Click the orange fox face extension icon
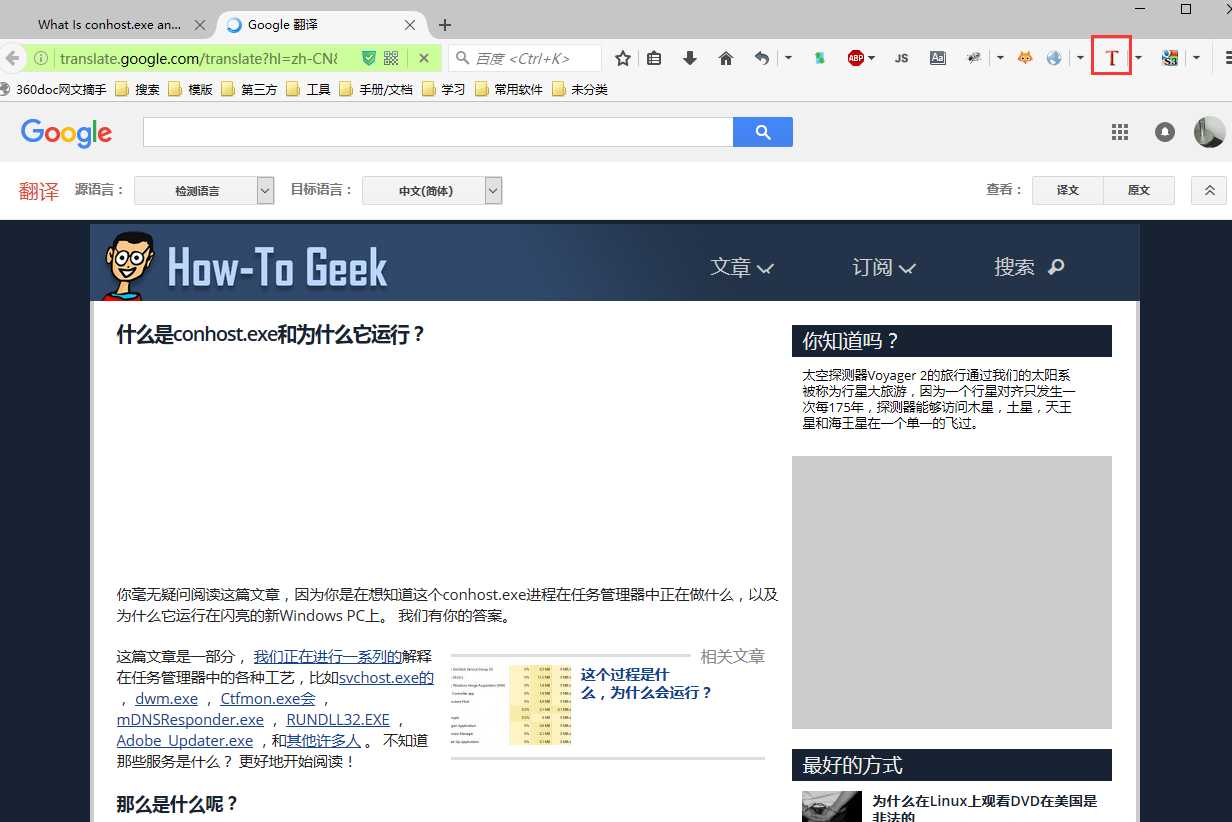 coord(1025,58)
